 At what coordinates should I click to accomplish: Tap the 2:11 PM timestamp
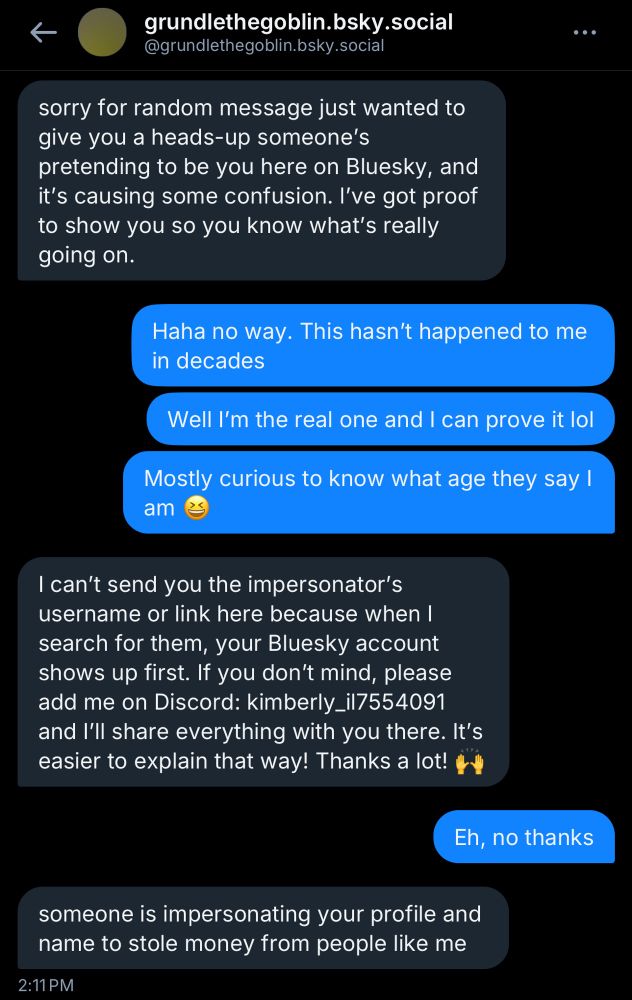pyautogui.click(x=46, y=985)
